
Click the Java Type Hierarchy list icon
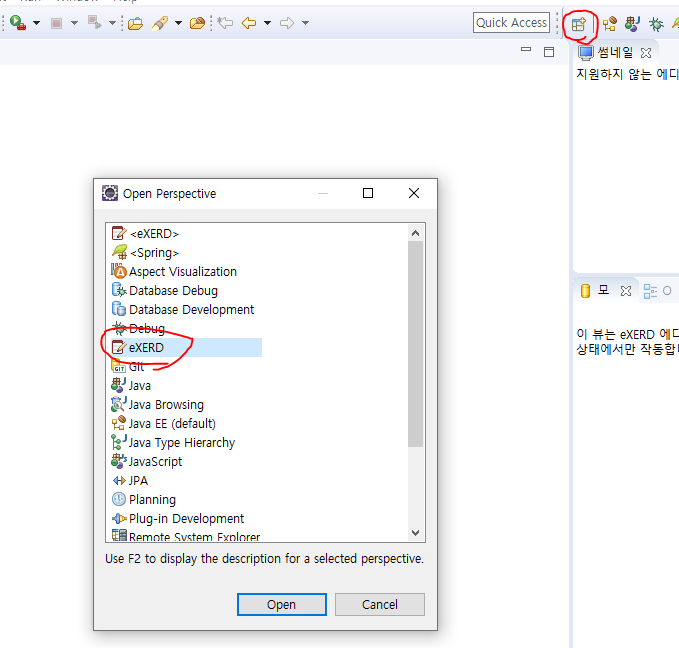pos(119,442)
